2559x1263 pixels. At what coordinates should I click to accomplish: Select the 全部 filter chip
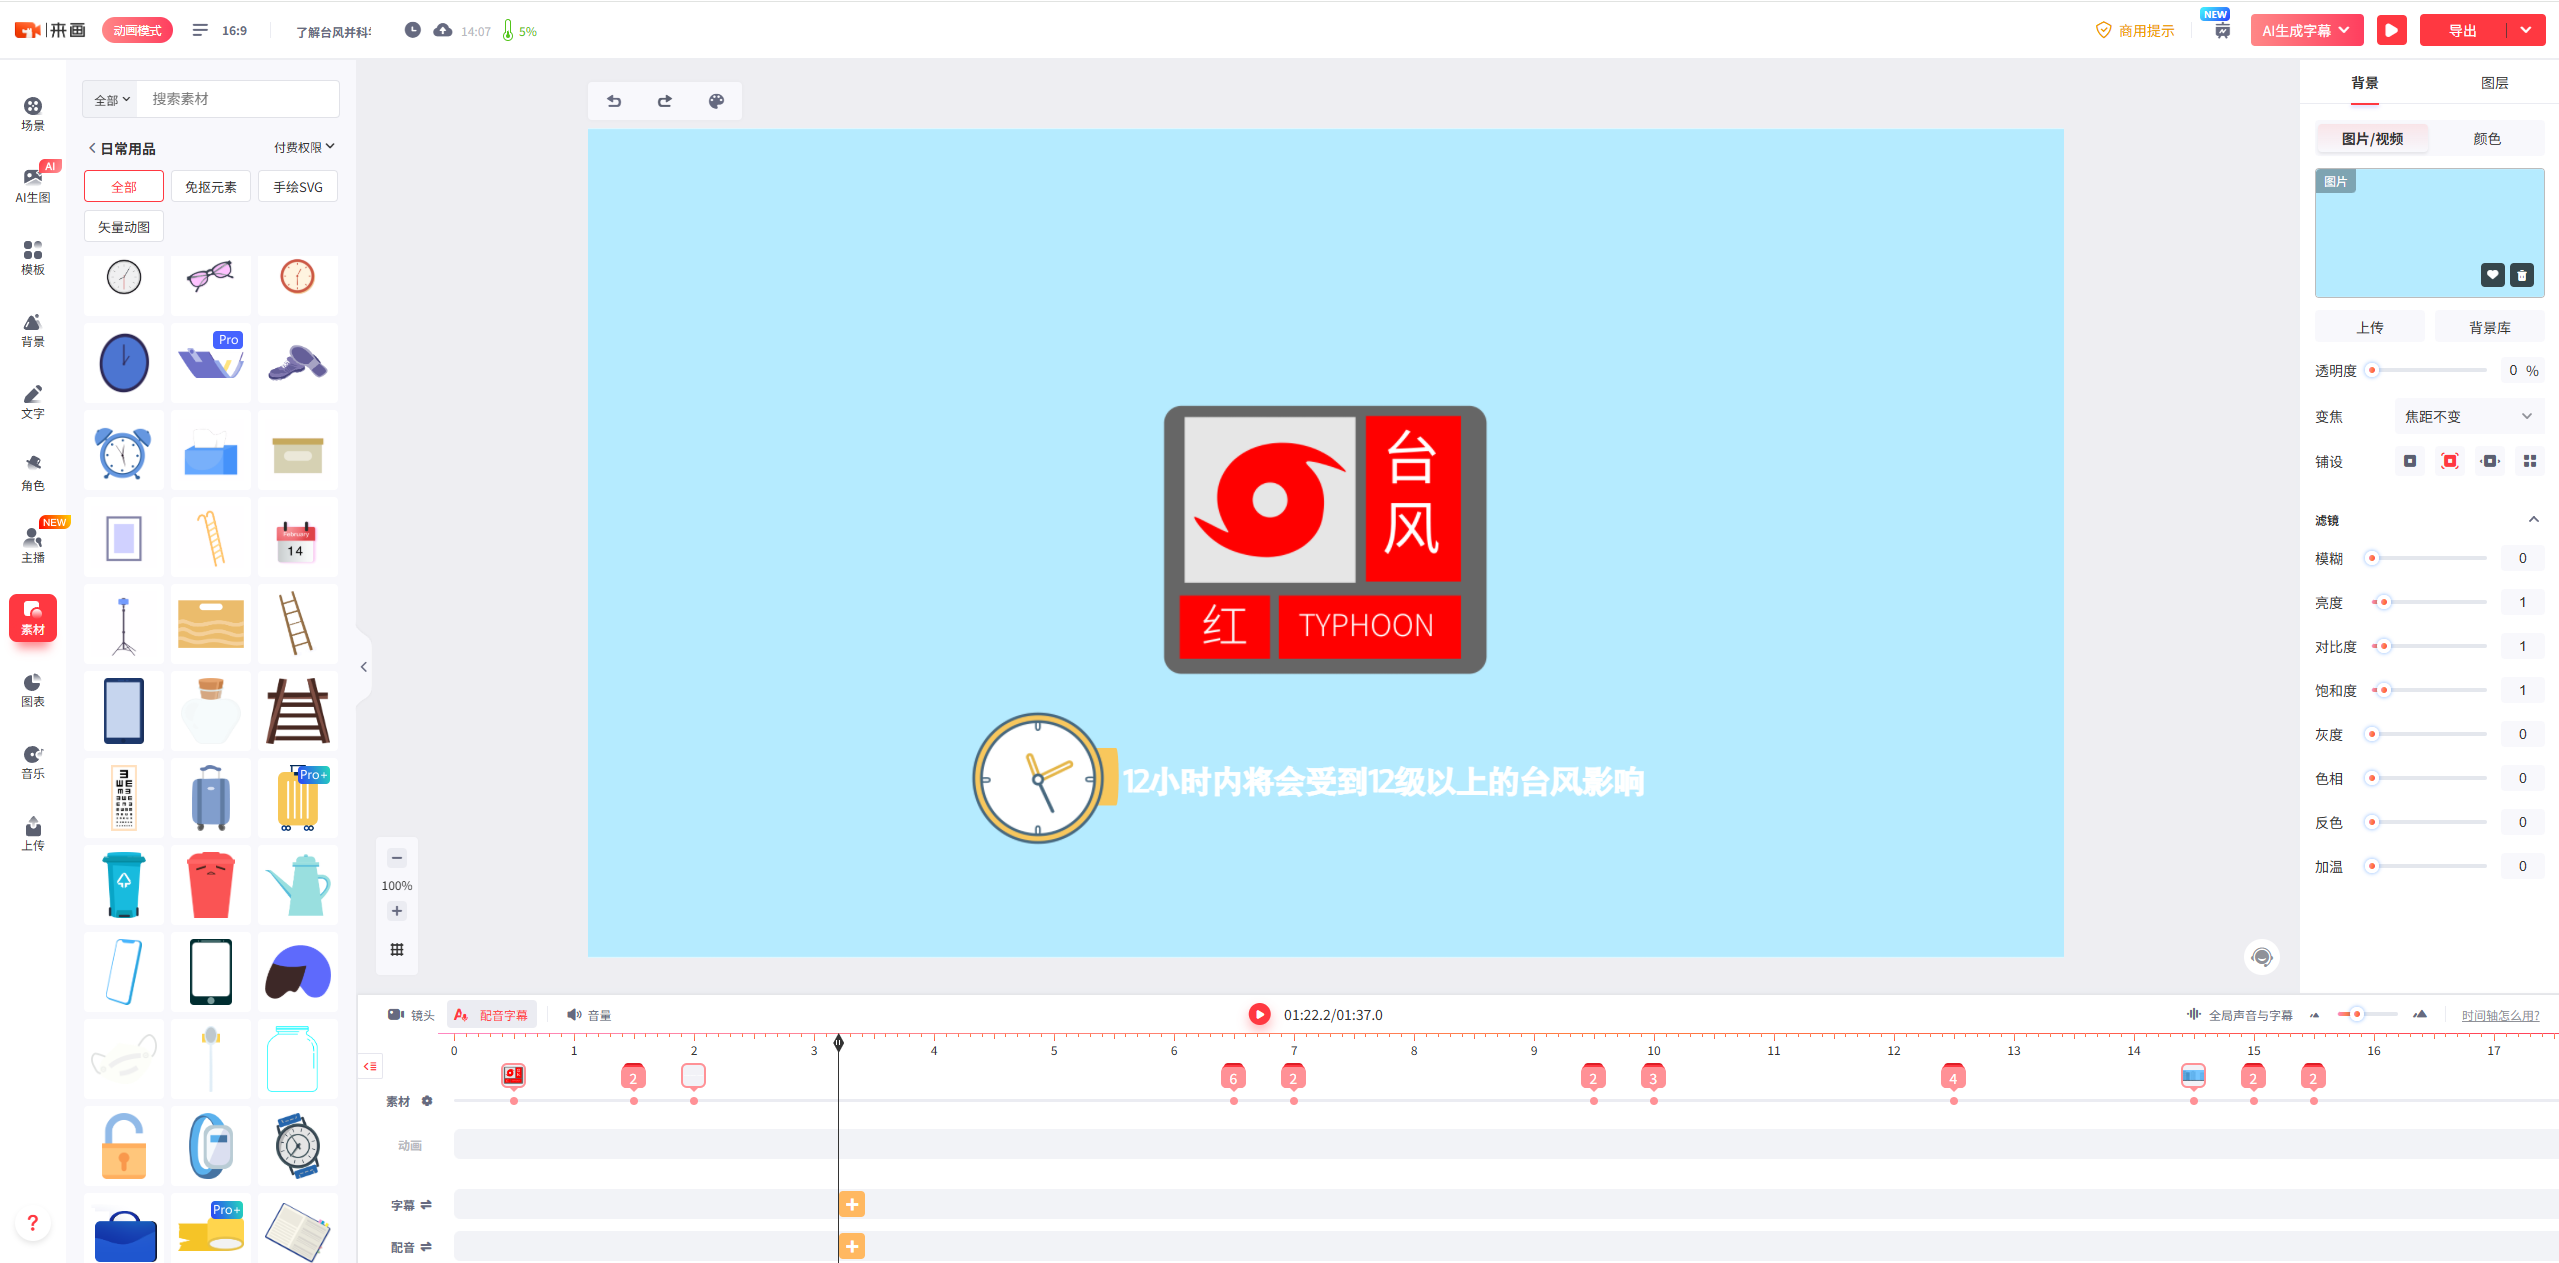pos(124,187)
